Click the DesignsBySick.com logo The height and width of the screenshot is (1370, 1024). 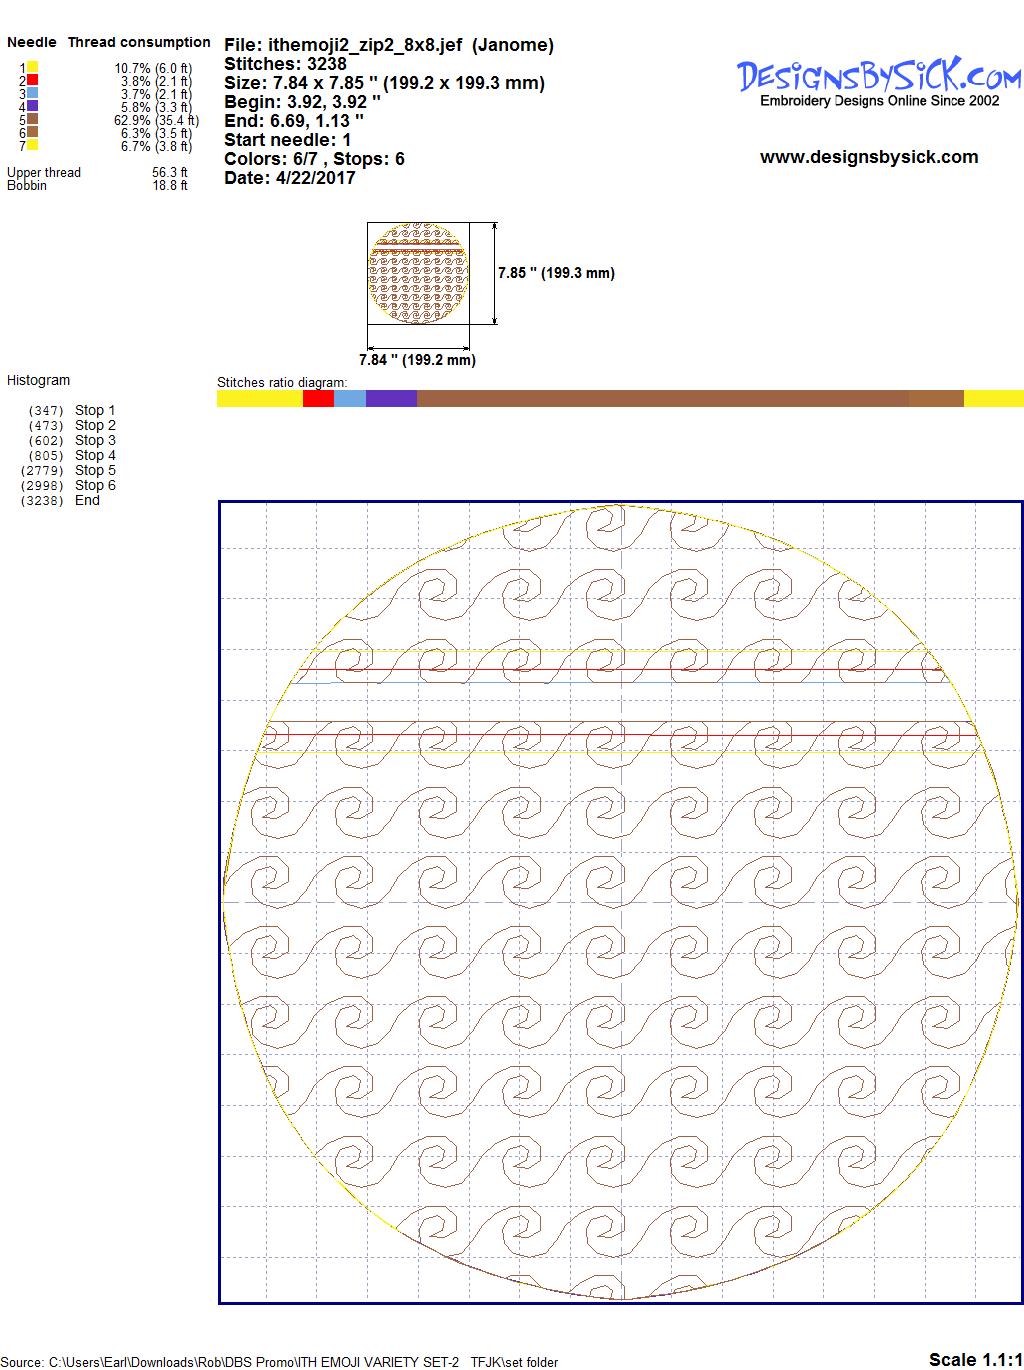click(x=879, y=78)
